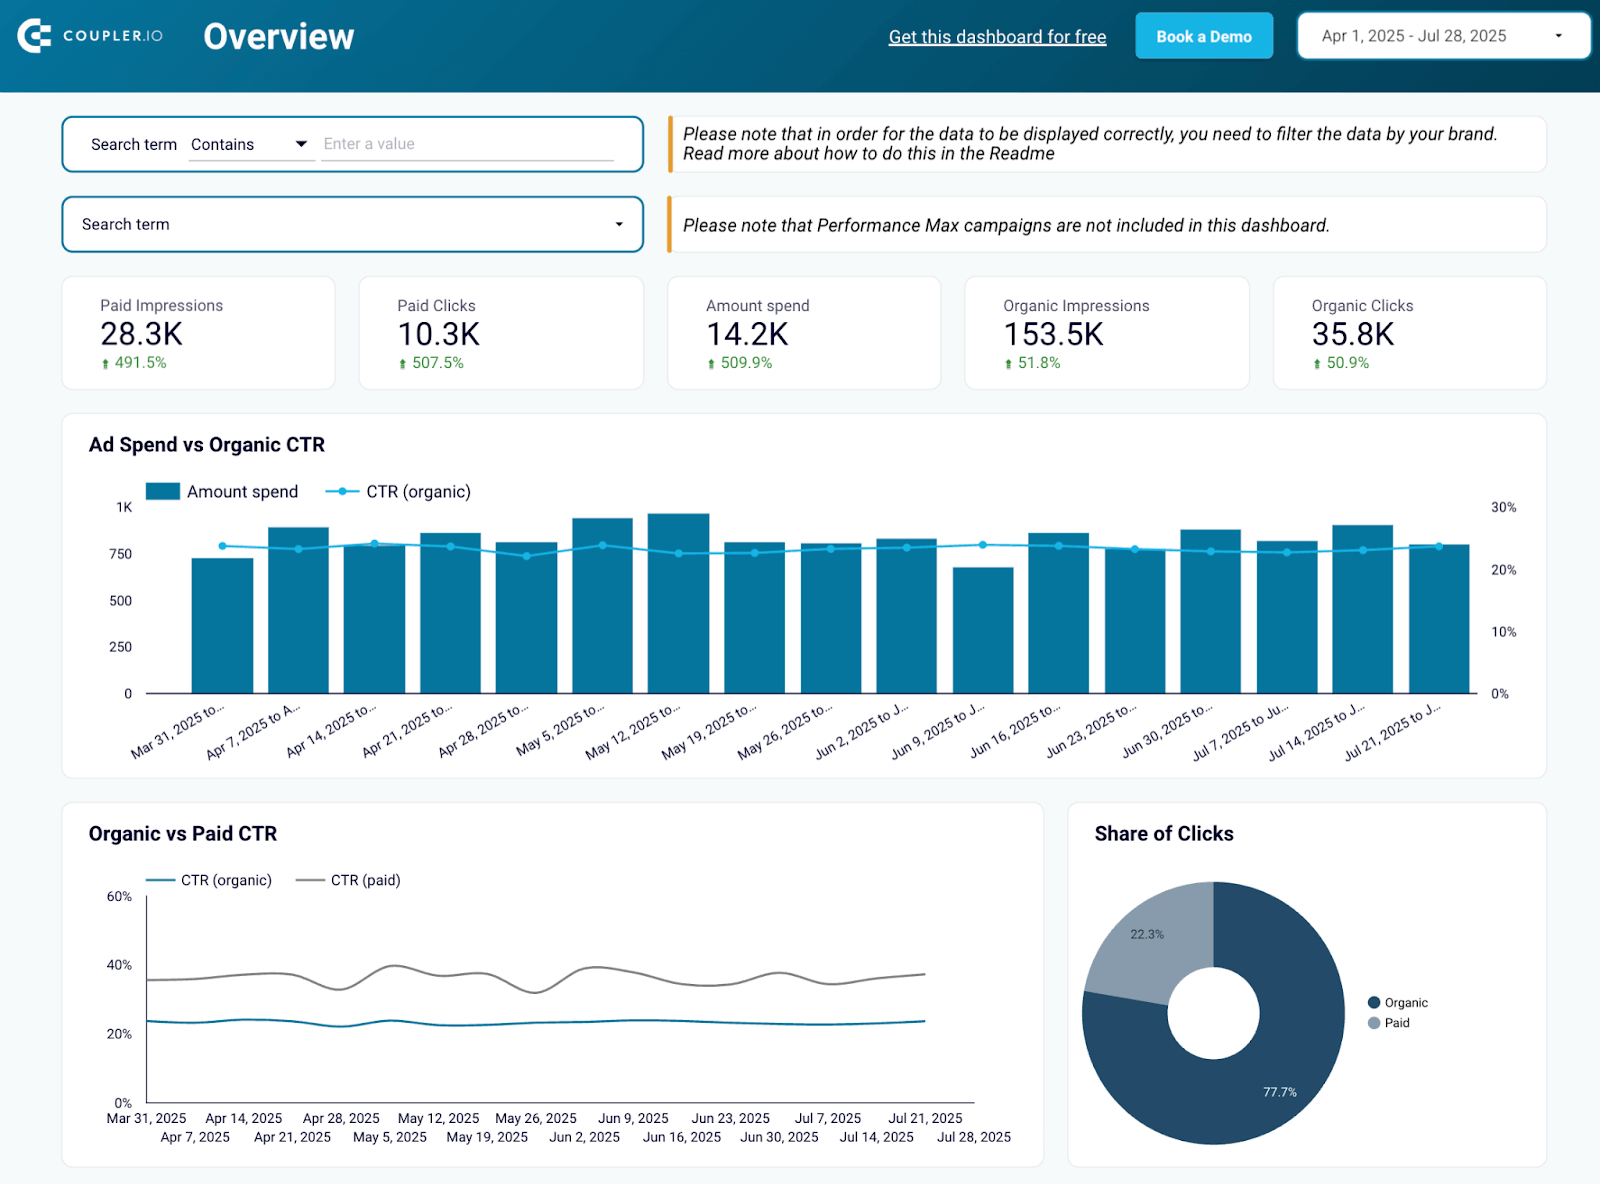Open the date range dropdown
1600x1184 pixels.
1443,36
